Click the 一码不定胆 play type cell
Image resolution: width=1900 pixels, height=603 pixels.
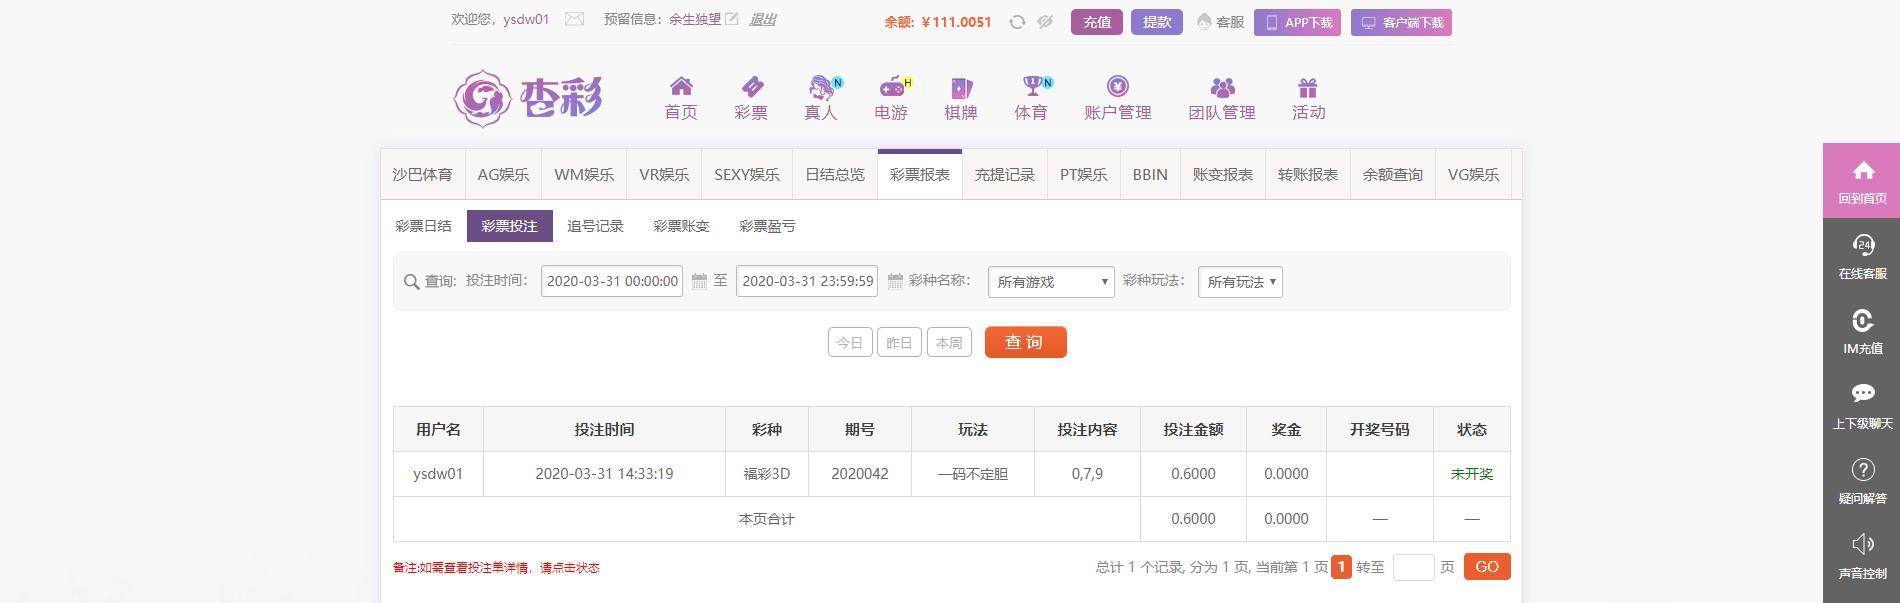pos(973,474)
